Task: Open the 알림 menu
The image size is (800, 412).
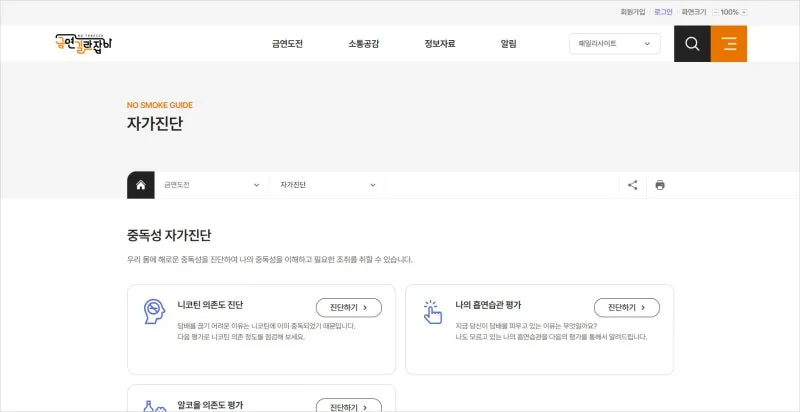Action: 508,44
